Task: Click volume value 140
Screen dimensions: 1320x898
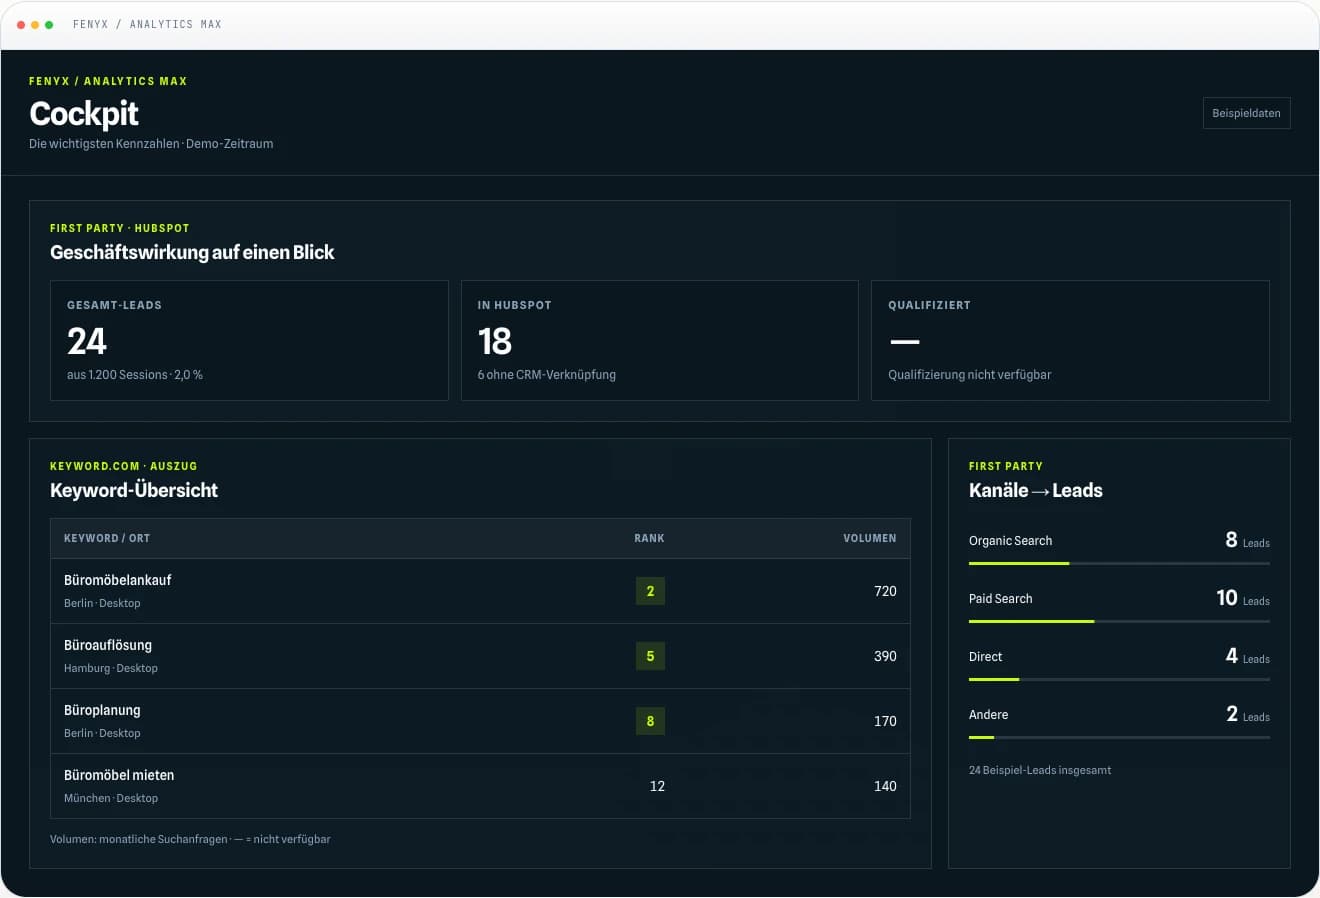Action: point(885,786)
